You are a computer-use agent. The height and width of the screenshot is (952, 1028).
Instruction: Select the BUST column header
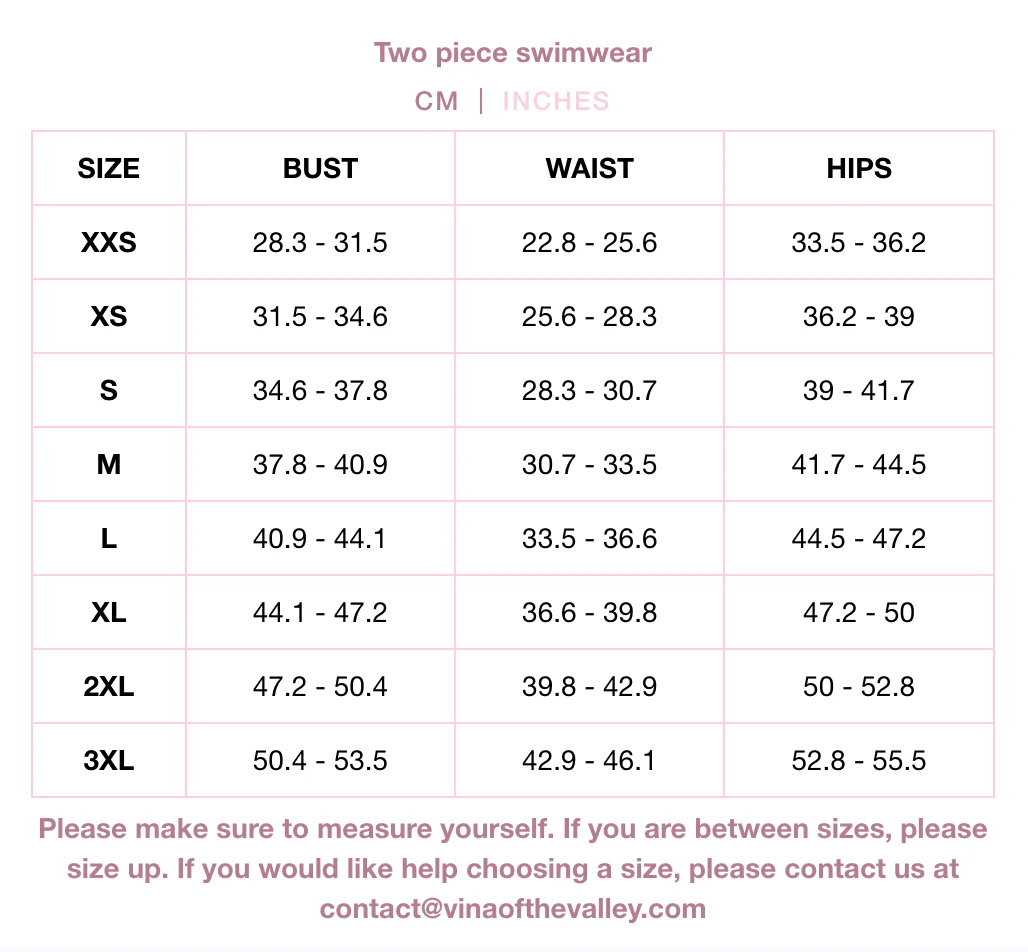[x=320, y=168]
